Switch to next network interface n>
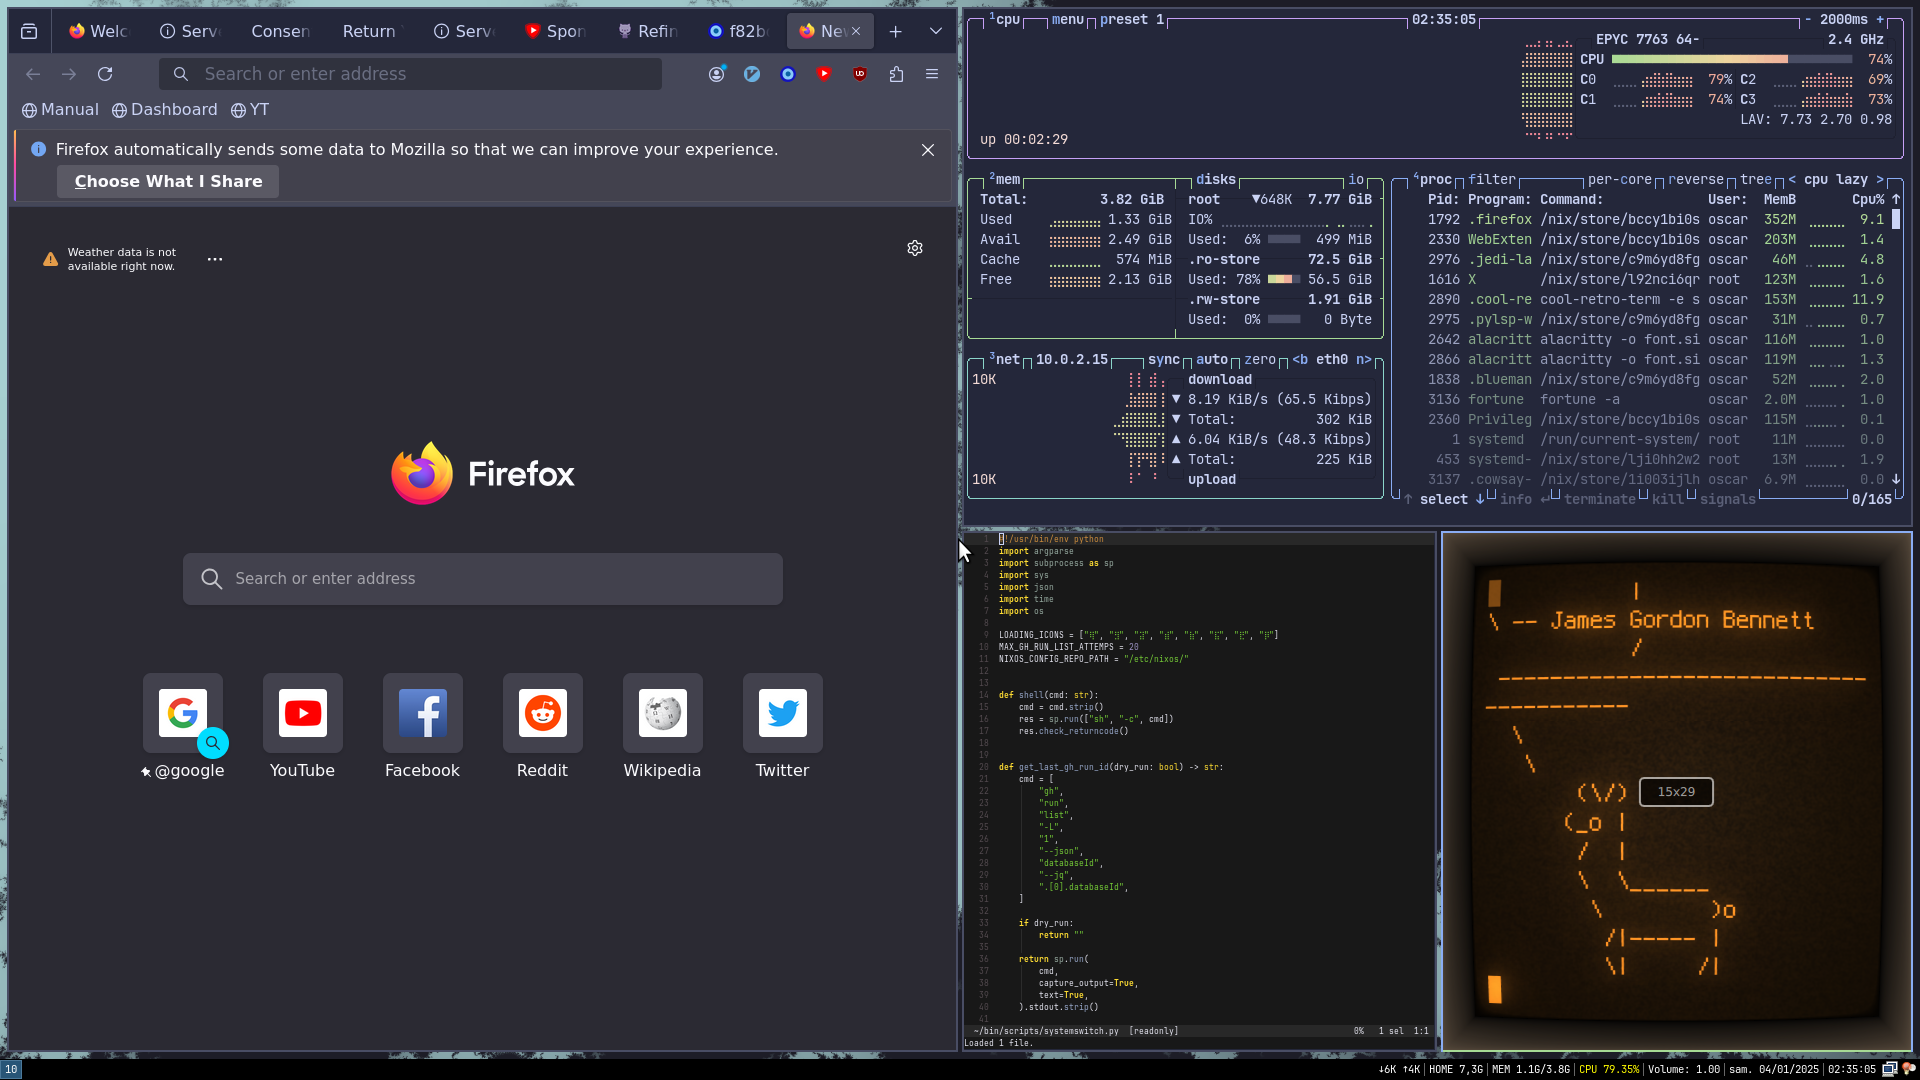Viewport: 1920px width, 1080px height. click(1364, 360)
